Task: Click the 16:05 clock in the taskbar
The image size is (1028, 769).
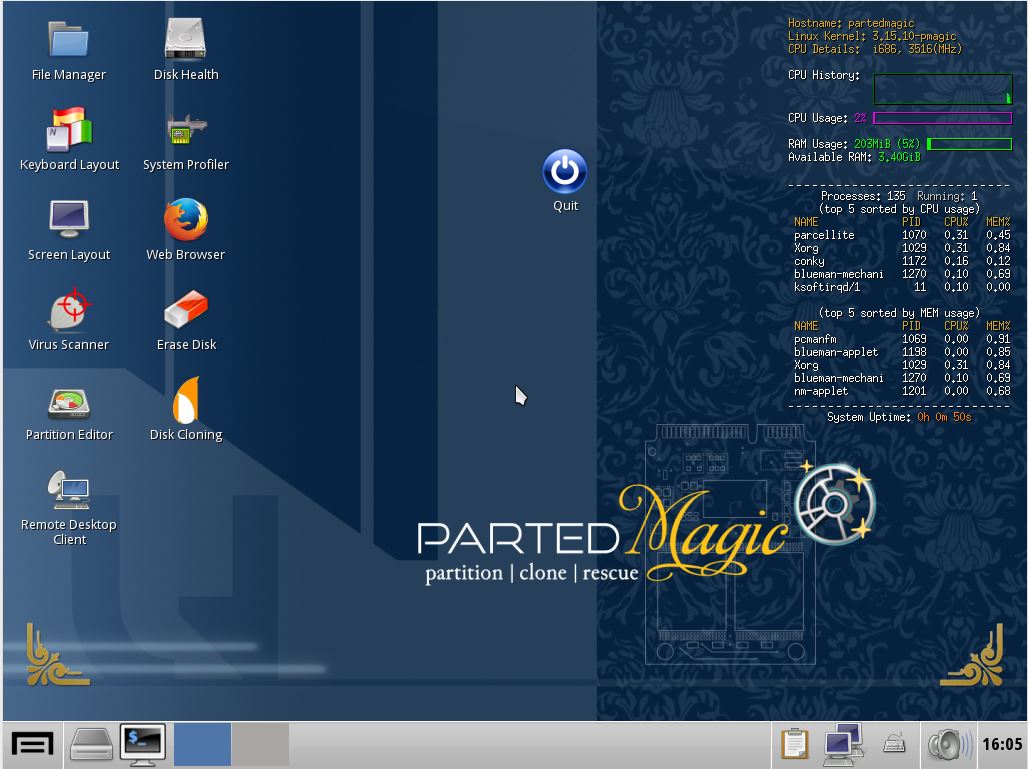Action: click(x=1002, y=745)
